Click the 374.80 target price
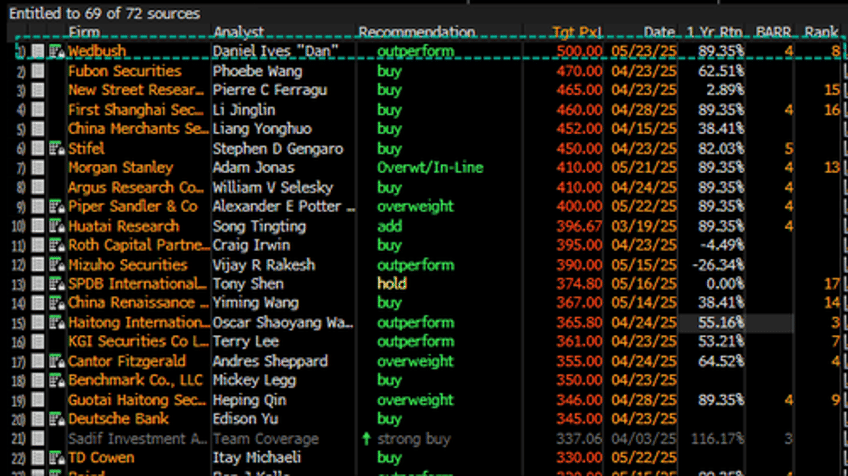 coord(579,283)
